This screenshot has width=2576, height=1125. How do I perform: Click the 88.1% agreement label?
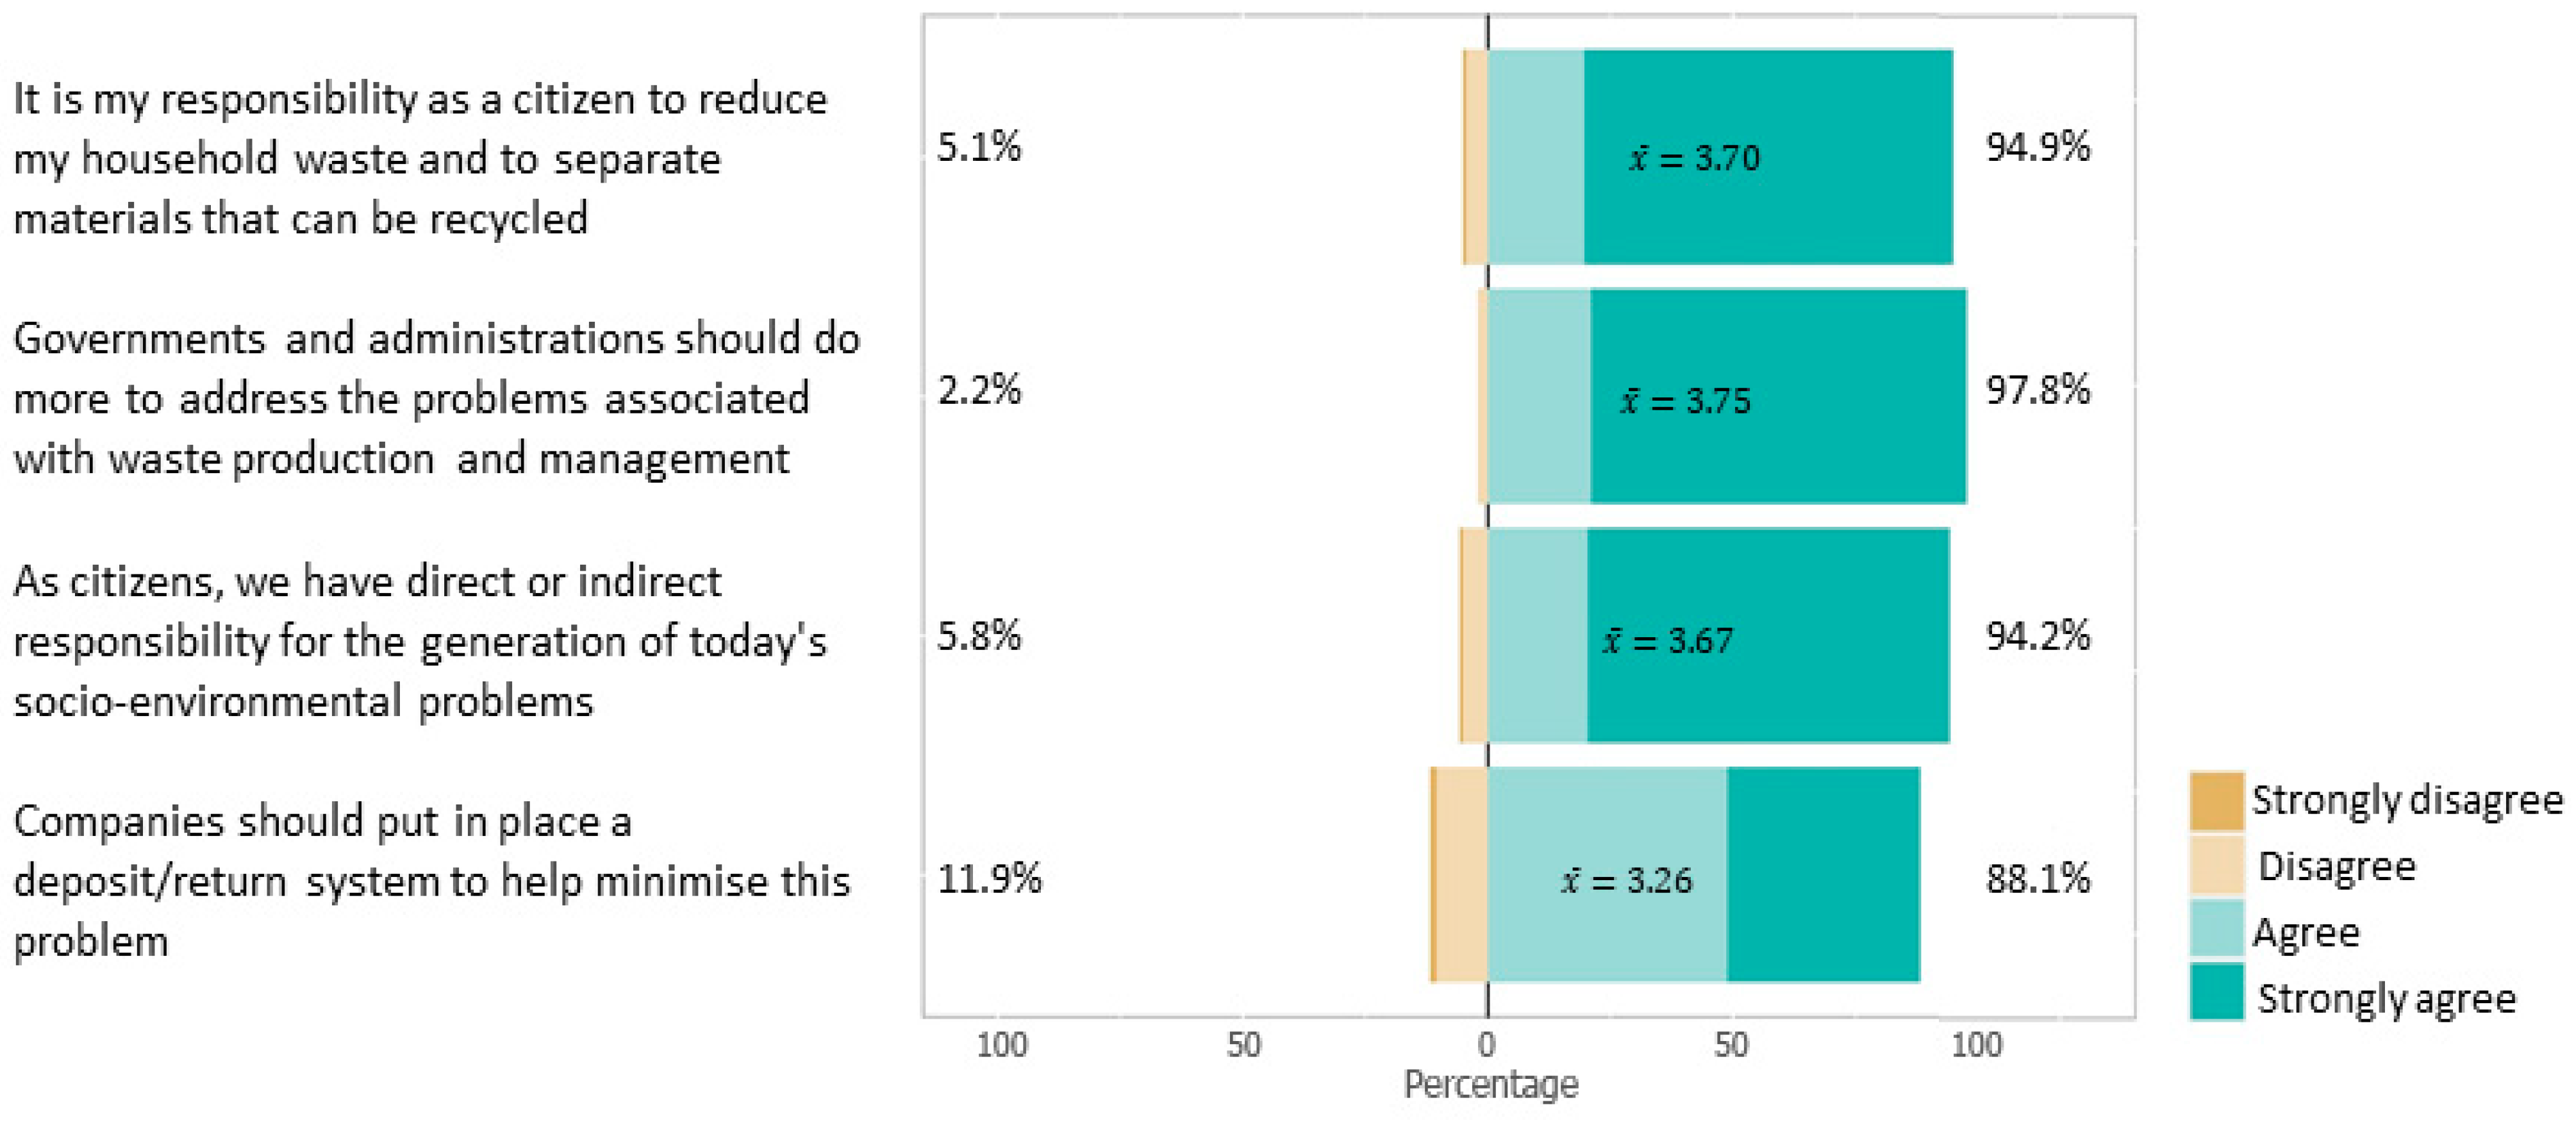point(2037,879)
